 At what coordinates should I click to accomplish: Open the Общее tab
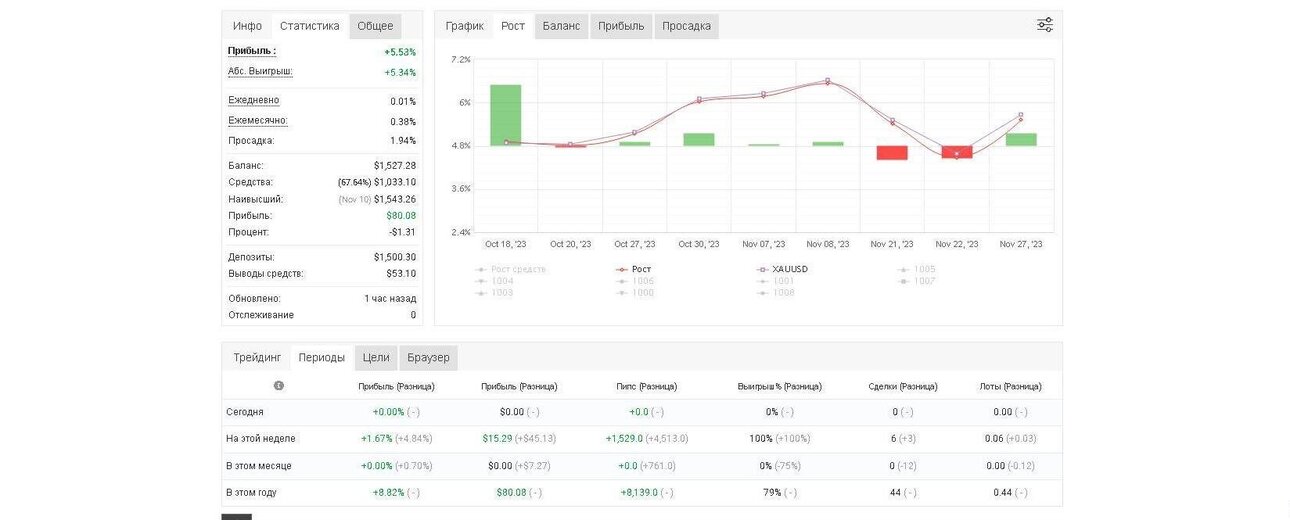click(375, 26)
